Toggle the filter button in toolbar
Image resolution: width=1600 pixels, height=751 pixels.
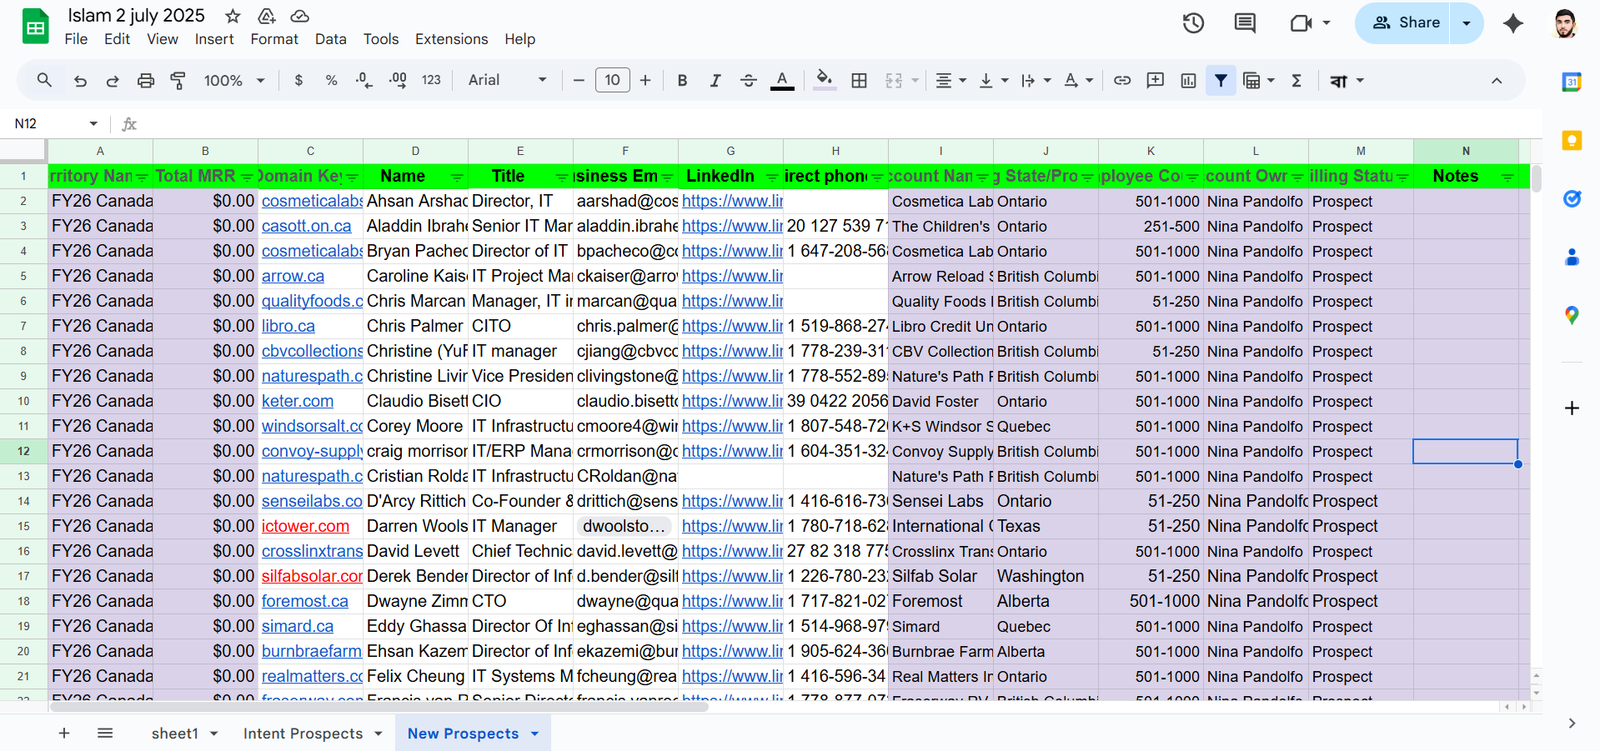[x=1221, y=81]
